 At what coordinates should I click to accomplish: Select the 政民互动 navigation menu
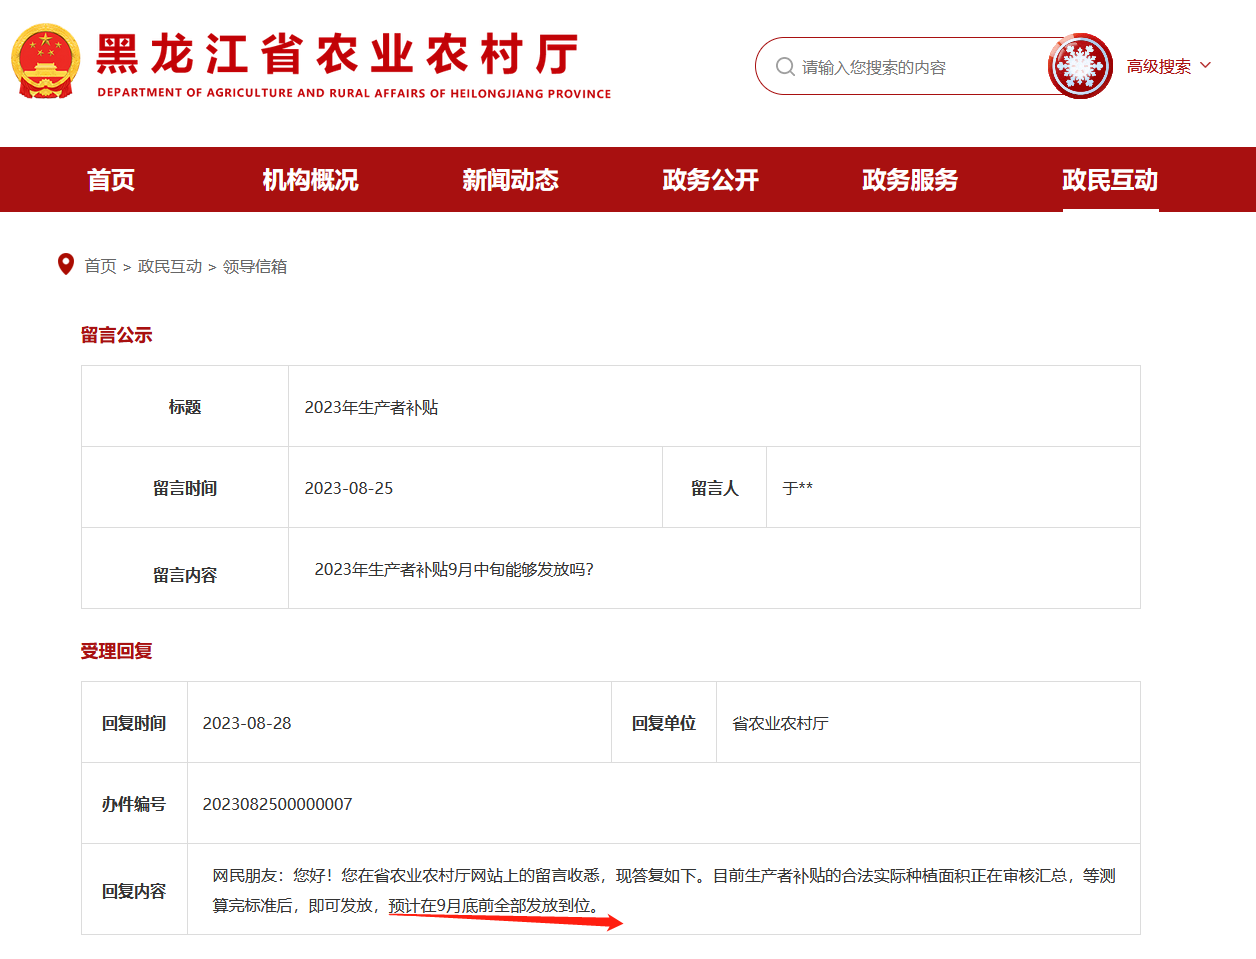1110,180
